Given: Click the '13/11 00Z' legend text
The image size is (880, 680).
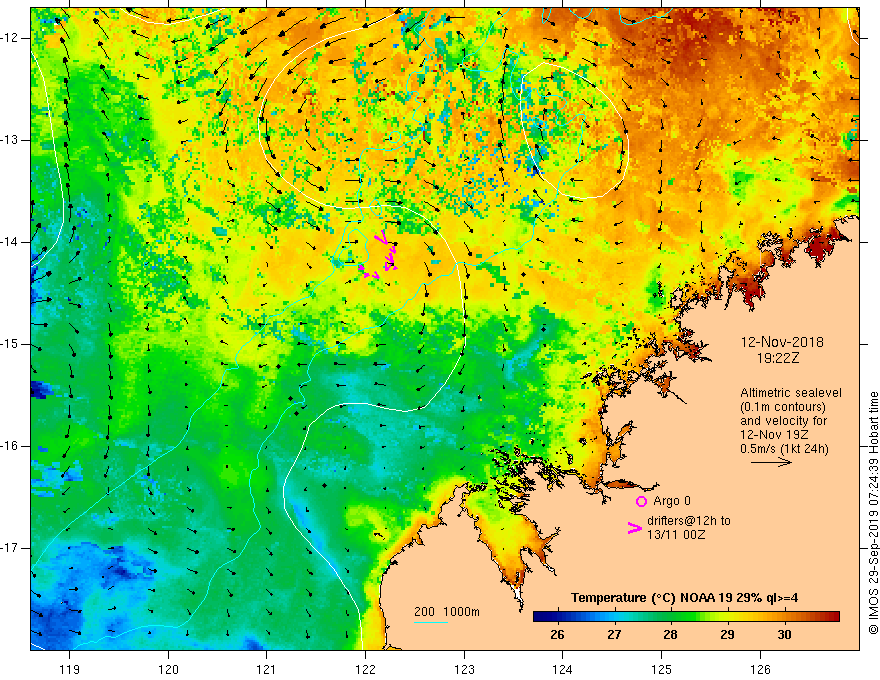Looking at the screenshot, I should 676,535.
